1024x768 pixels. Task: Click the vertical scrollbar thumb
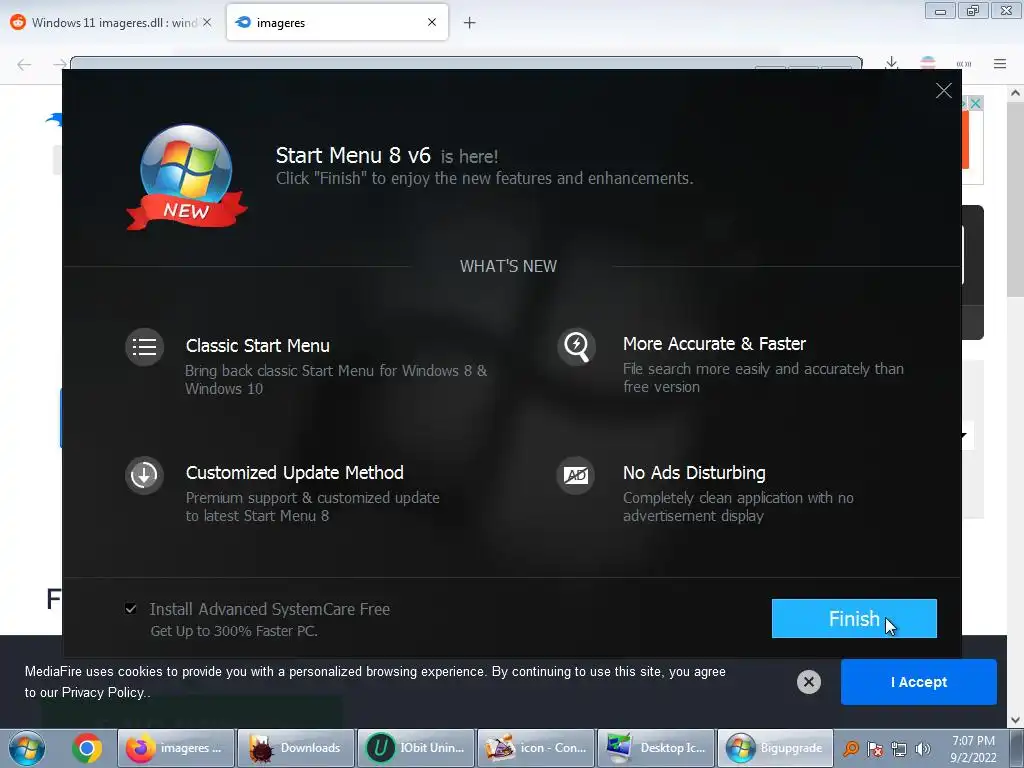1015,199
